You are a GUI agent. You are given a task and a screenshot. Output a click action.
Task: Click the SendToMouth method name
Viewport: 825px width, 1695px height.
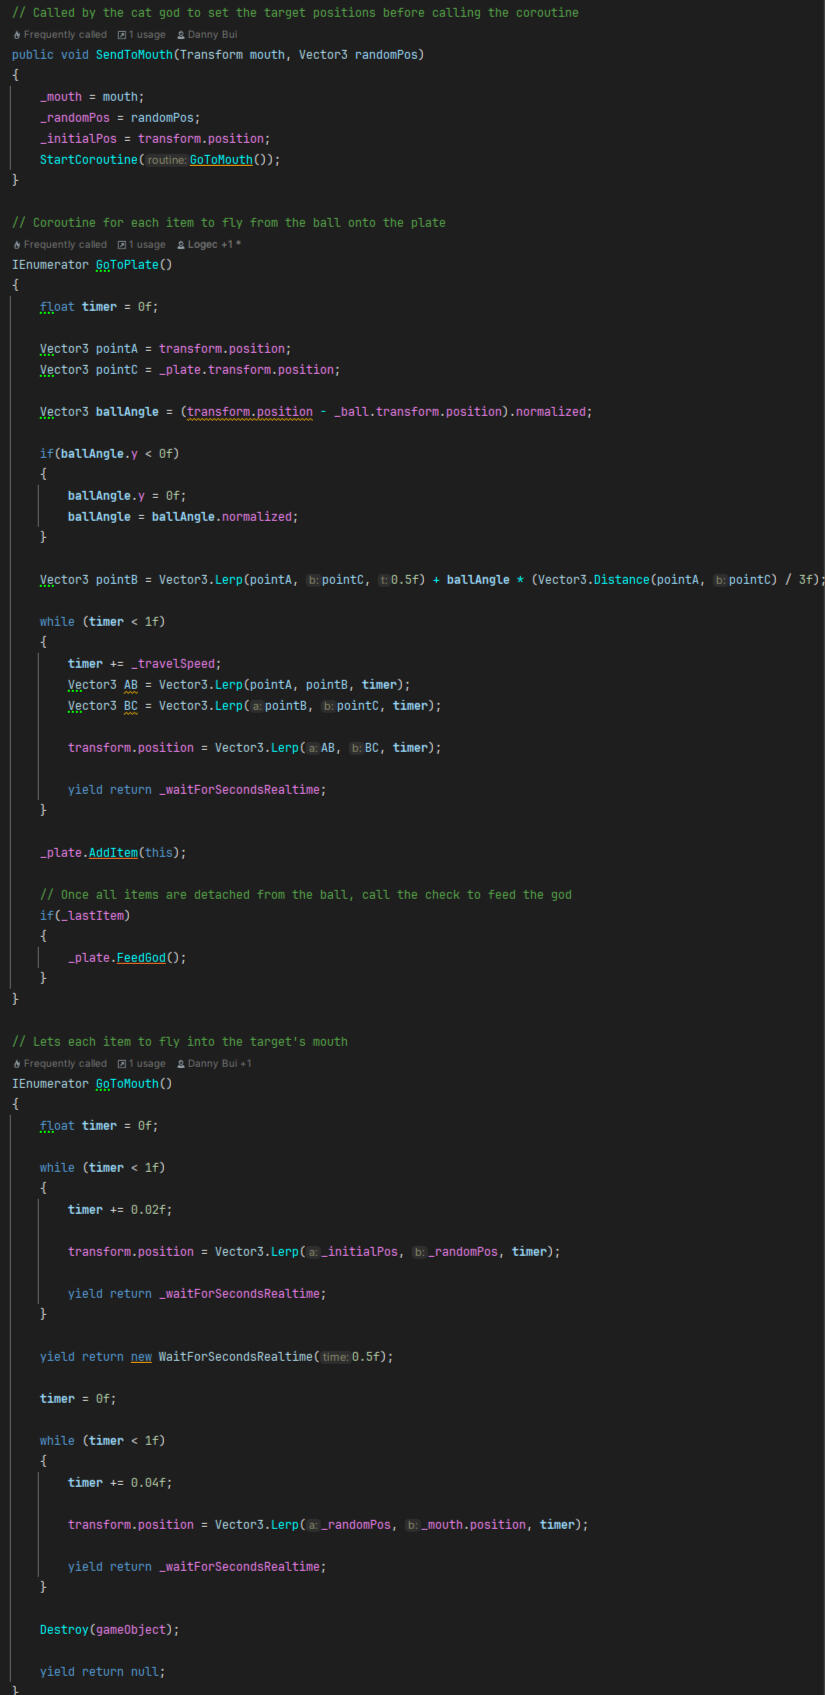[x=134, y=55]
